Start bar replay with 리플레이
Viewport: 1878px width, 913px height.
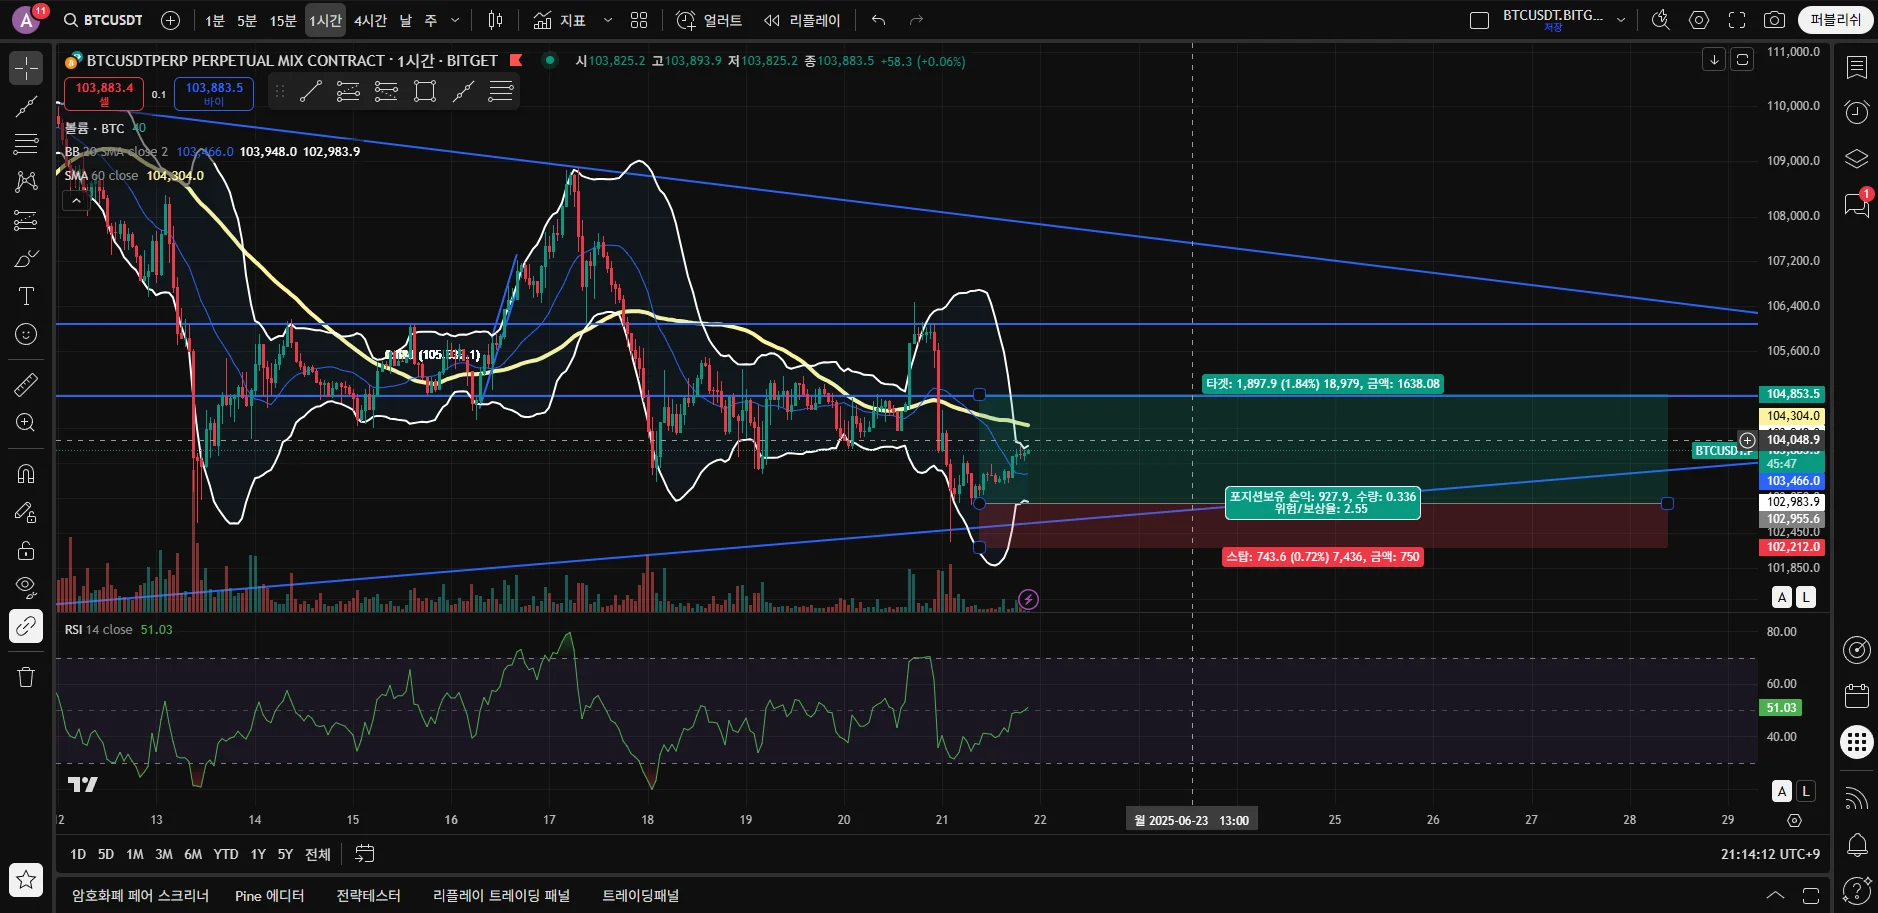[803, 20]
